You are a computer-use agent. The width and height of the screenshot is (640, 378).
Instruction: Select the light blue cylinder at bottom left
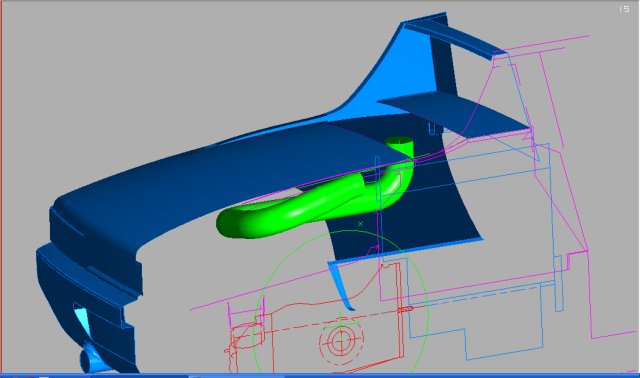click(92, 359)
